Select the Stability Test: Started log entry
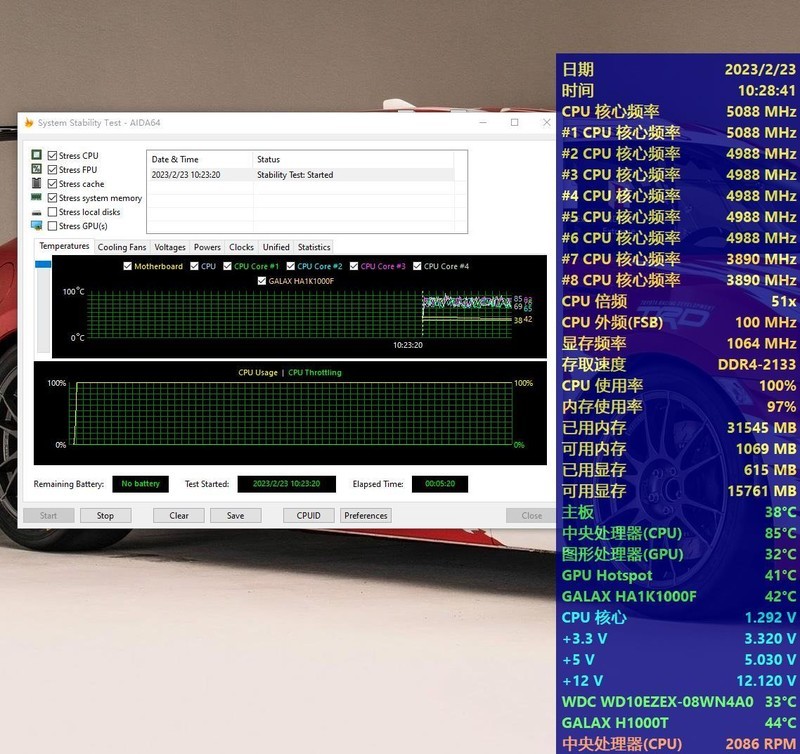800x754 pixels. tap(300, 175)
